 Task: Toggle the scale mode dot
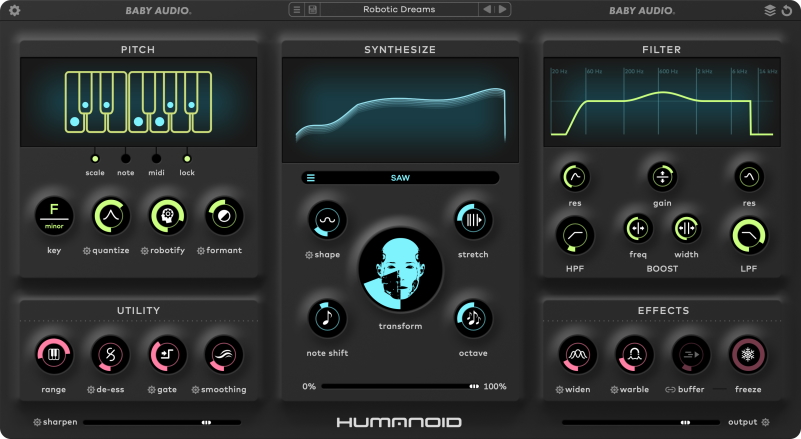[x=95, y=158]
